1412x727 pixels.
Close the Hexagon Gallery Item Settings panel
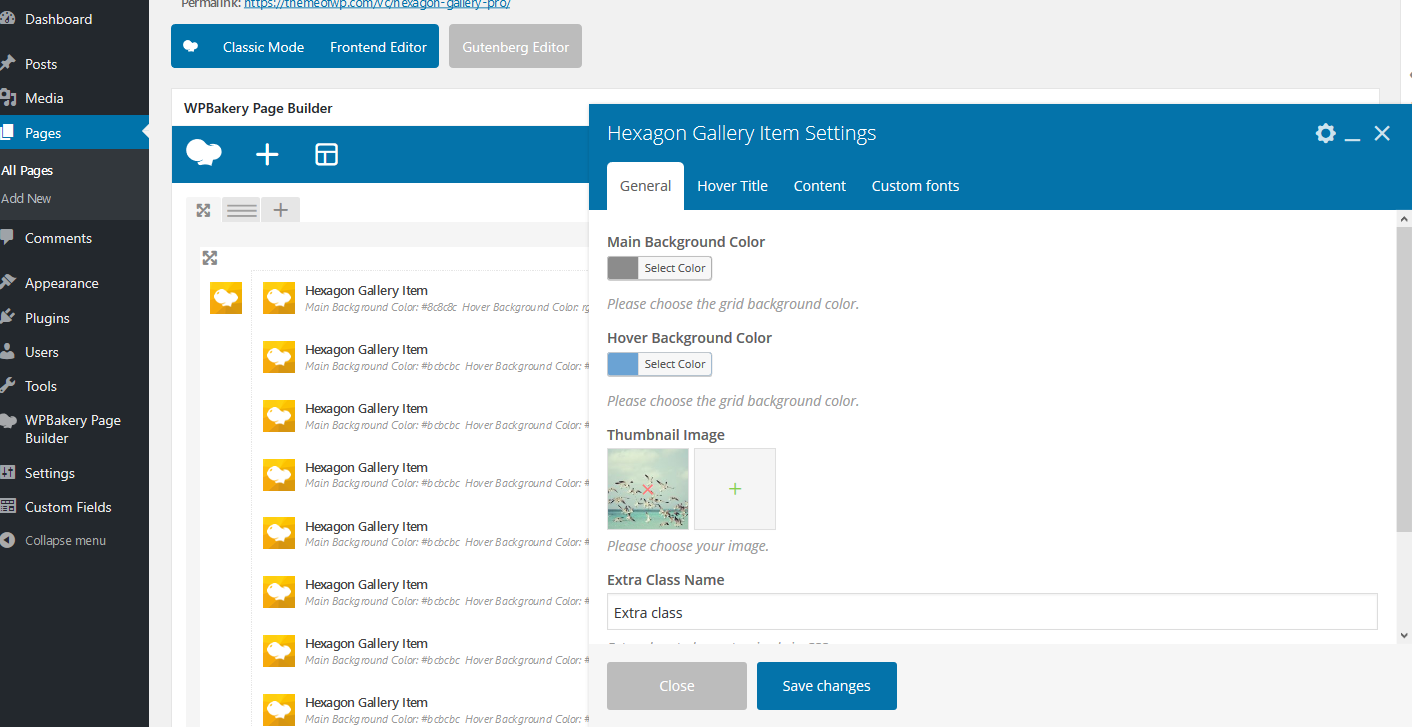point(1382,133)
